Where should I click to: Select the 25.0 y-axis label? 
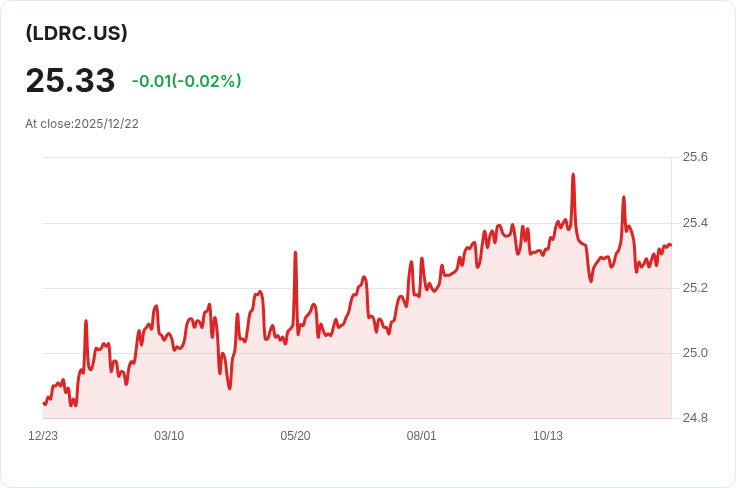[x=695, y=353]
